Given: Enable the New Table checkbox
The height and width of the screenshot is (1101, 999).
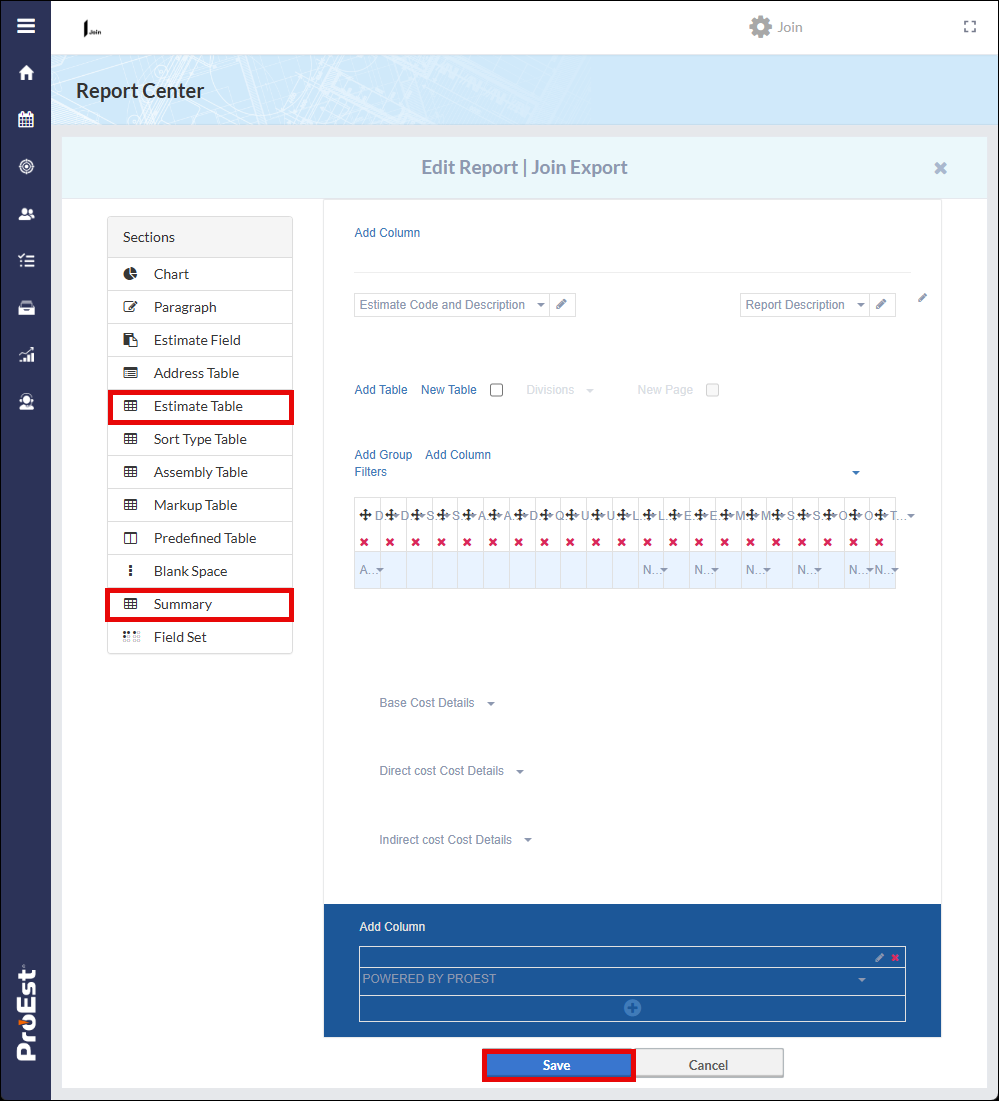Looking at the screenshot, I should tap(496, 390).
